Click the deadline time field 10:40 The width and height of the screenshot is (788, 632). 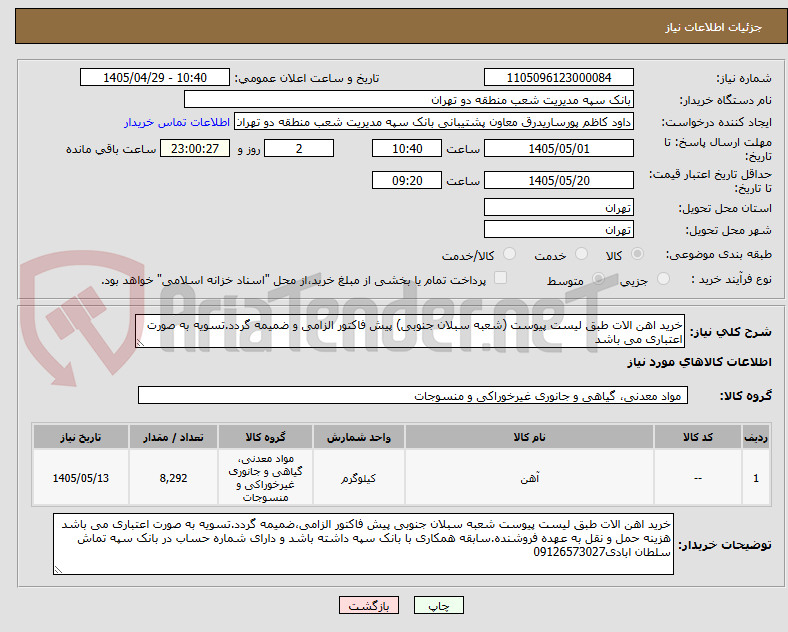click(407, 149)
